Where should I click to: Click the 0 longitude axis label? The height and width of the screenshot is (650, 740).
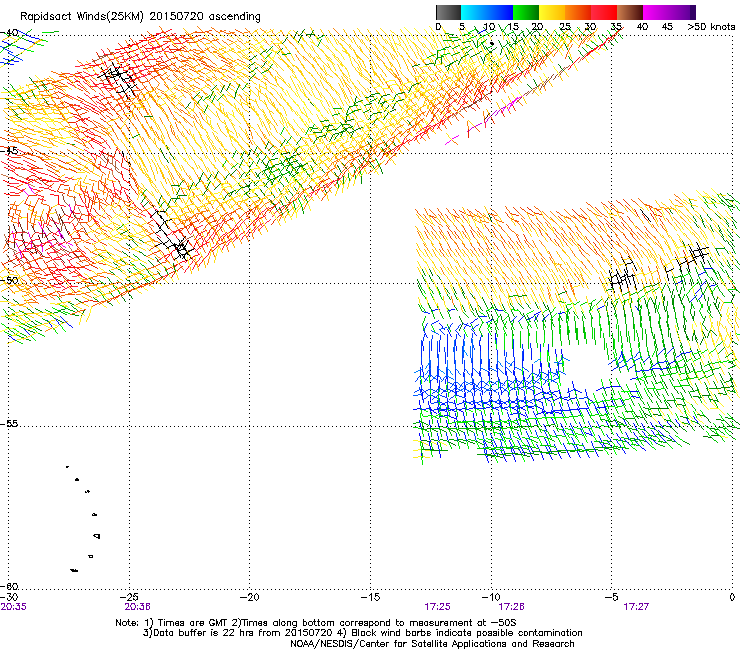[732, 597]
